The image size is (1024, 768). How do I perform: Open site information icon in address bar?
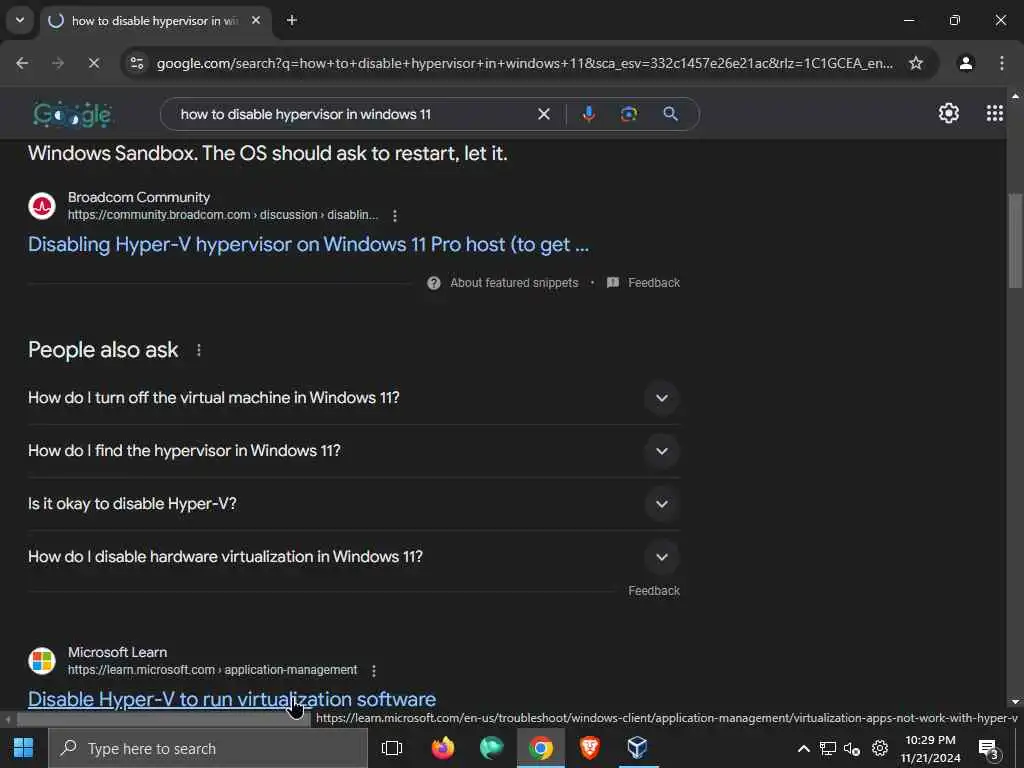[137, 63]
